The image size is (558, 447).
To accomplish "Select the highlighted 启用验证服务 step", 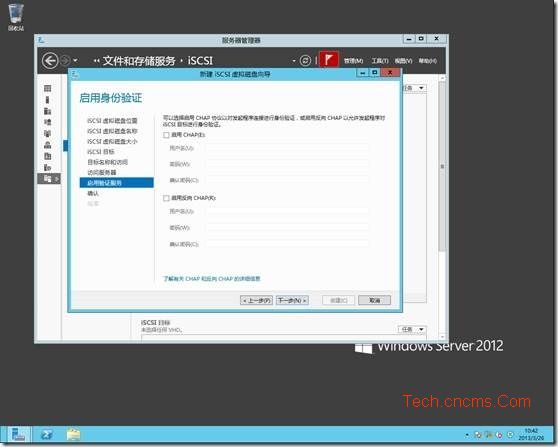I will click(x=117, y=183).
